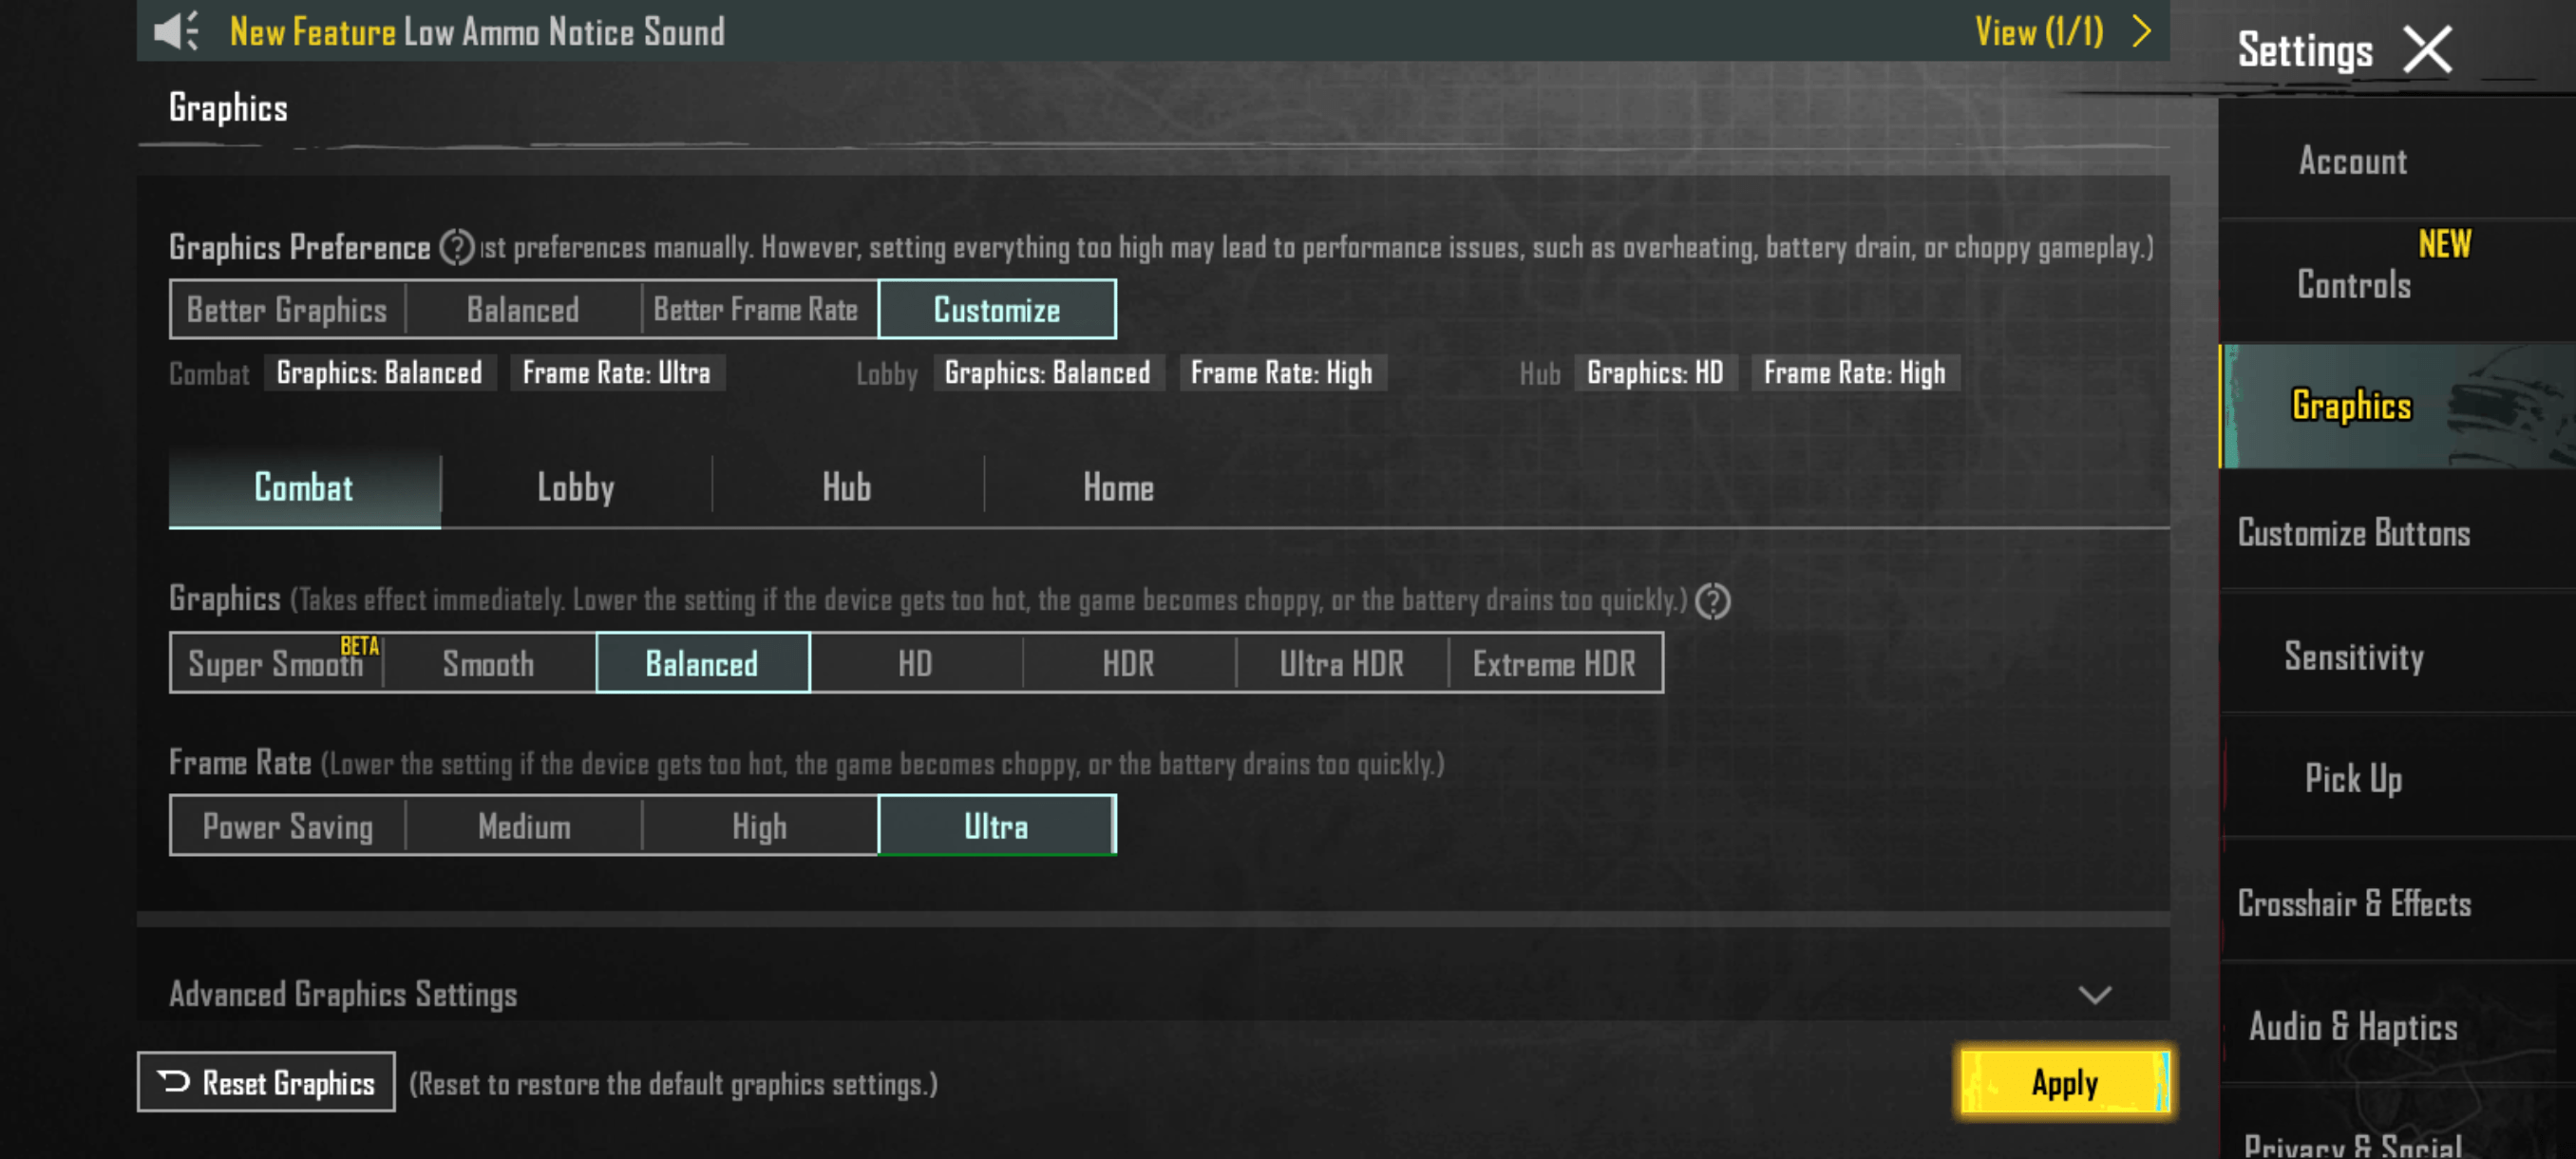Click help icon beside Graphics description
This screenshot has height=1159, width=2576.
pyautogui.click(x=1712, y=601)
